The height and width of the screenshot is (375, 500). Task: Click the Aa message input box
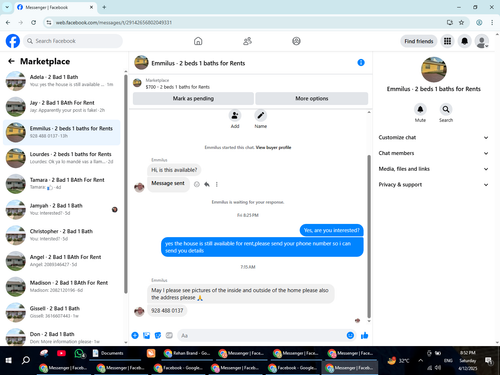[262, 335]
